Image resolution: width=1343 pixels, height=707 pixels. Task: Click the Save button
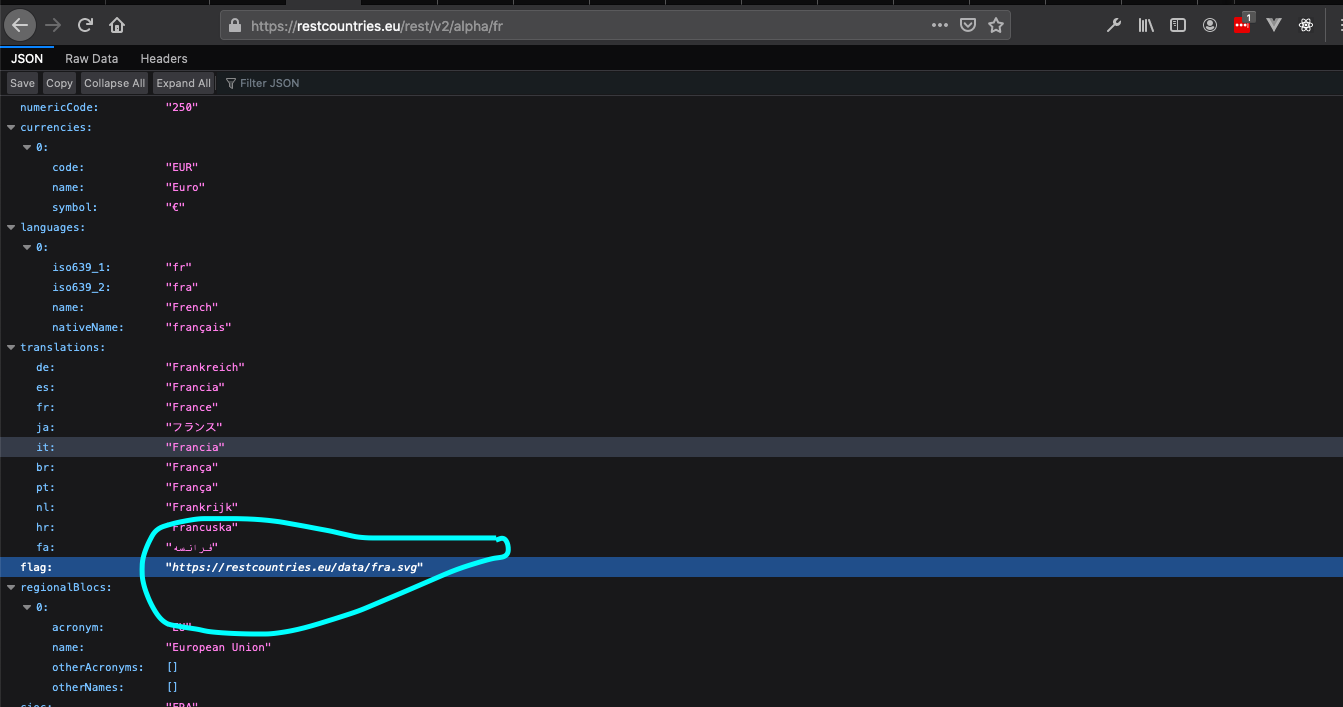[22, 83]
